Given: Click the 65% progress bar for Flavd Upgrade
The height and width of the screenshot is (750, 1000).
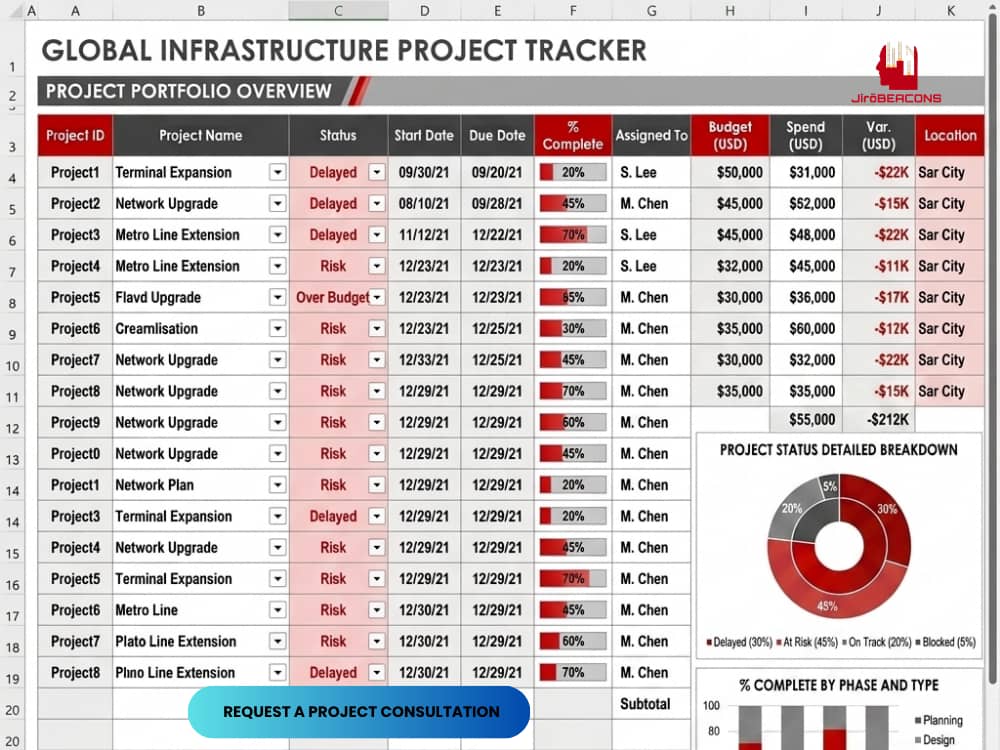Looking at the screenshot, I should click(x=573, y=297).
